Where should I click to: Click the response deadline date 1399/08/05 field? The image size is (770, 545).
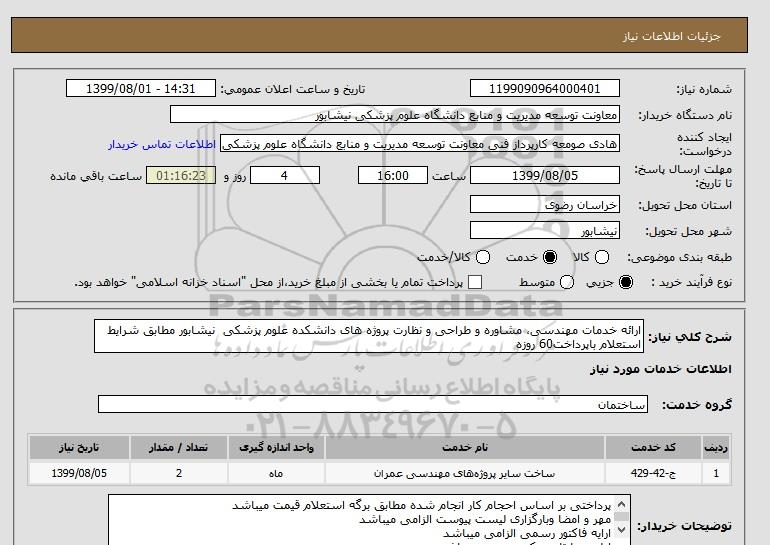tap(545, 175)
